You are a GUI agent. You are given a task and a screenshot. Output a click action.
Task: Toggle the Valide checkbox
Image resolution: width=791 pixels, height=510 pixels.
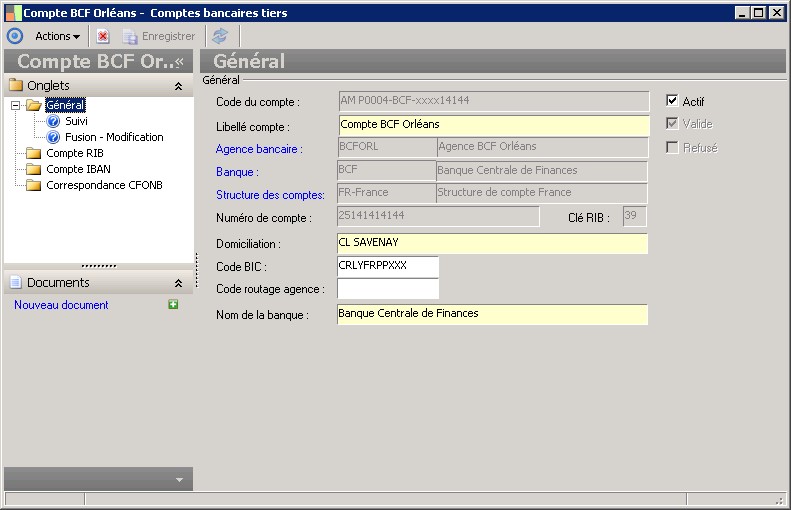[x=672, y=124]
